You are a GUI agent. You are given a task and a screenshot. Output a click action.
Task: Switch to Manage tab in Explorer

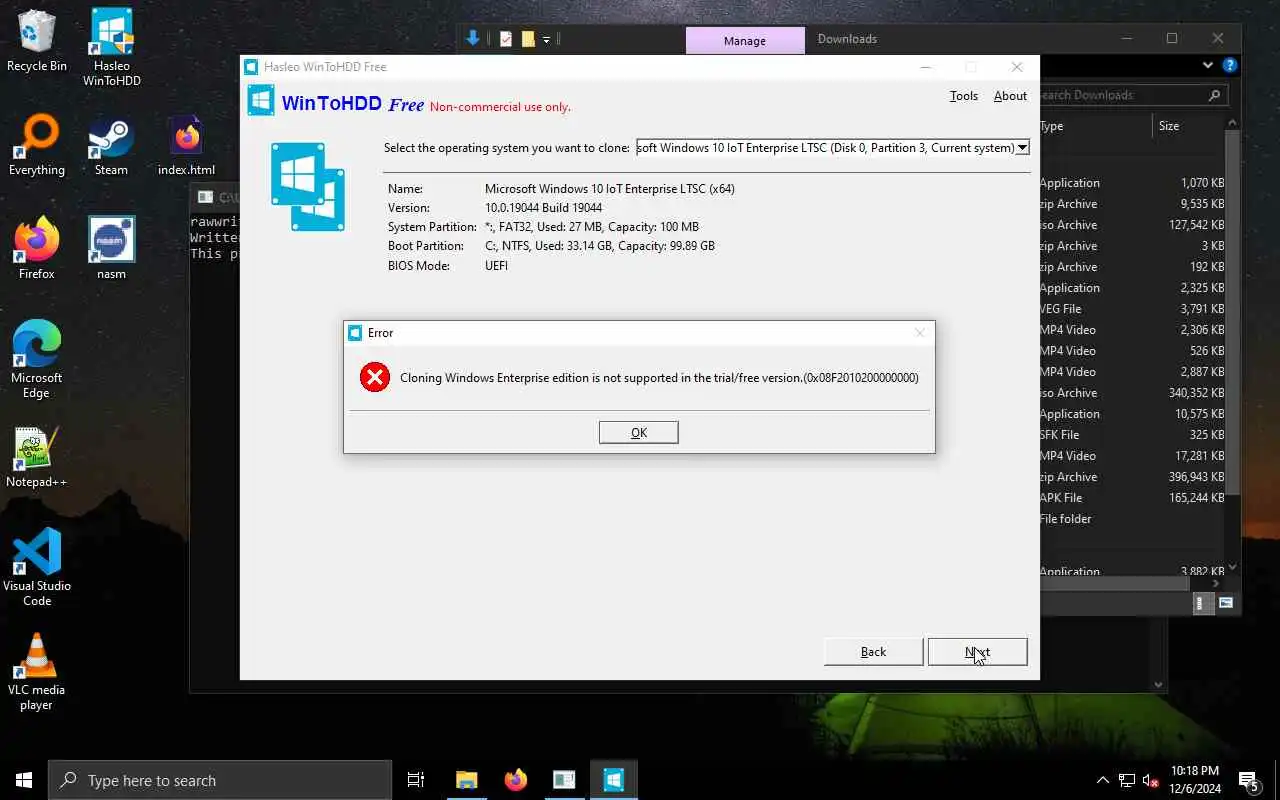(745, 41)
